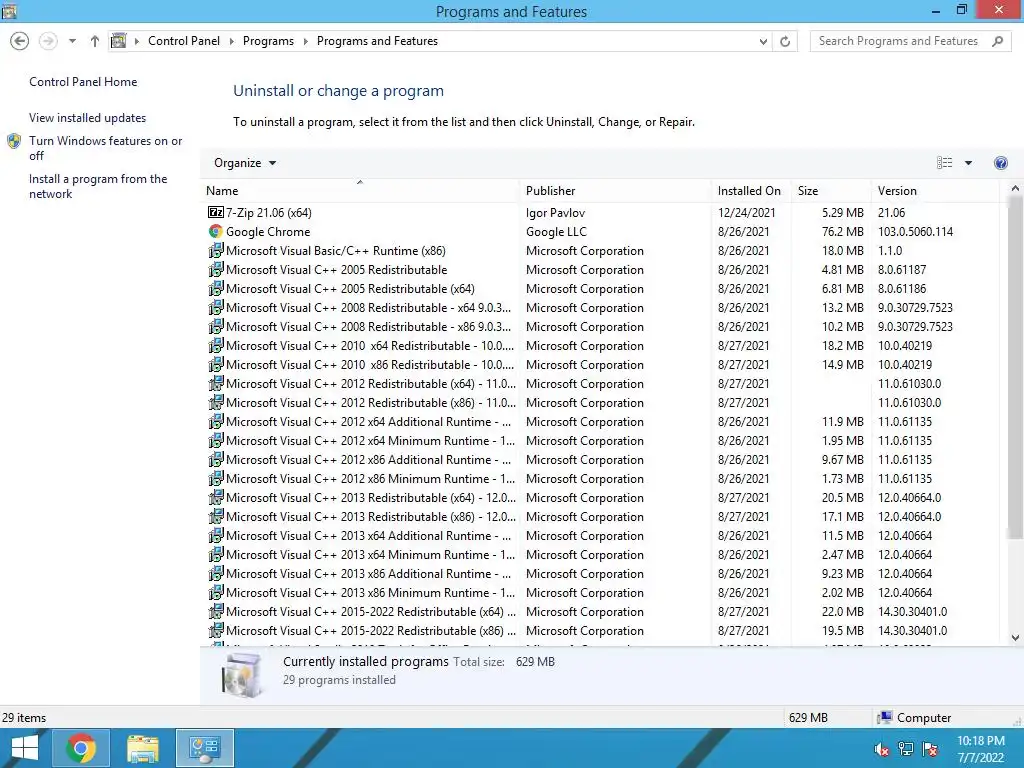Sort by the Version column header
1024x768 pixels.
click(935, 191)
